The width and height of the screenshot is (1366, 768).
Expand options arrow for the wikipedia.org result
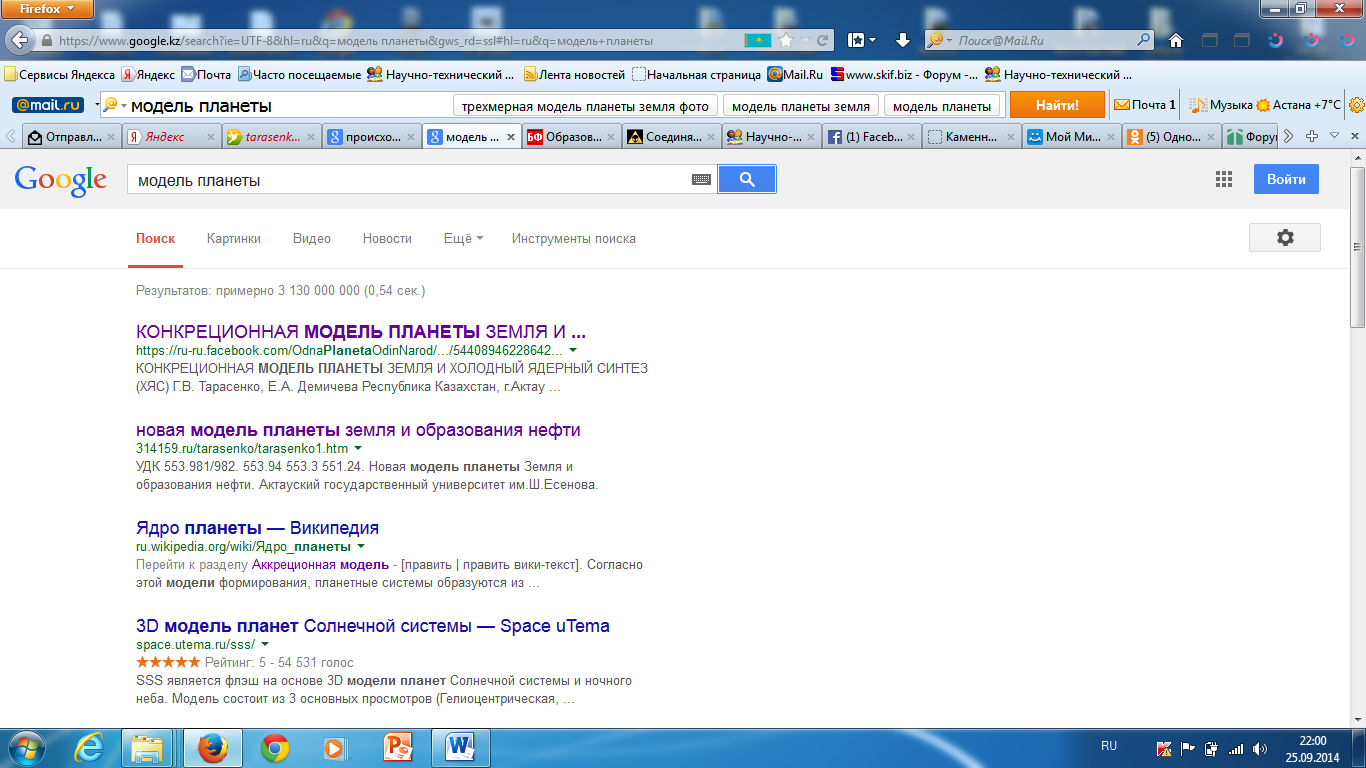pos(361,547)
